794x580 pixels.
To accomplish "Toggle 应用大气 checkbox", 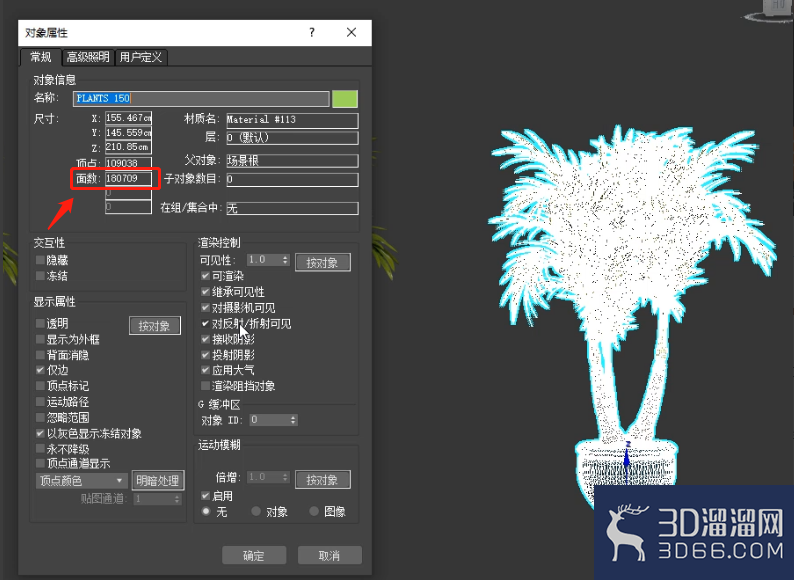I will pyautogui.click(x=205, y=370).
